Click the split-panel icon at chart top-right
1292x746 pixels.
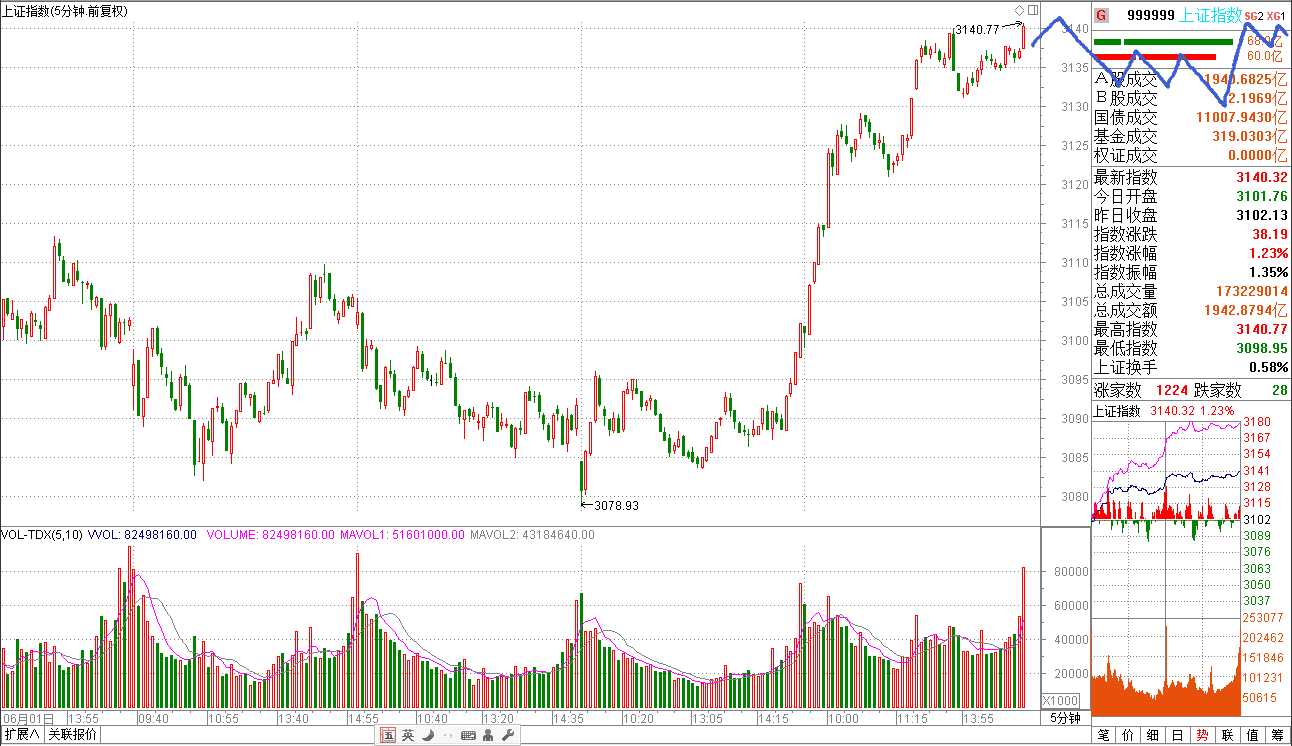1033,10
